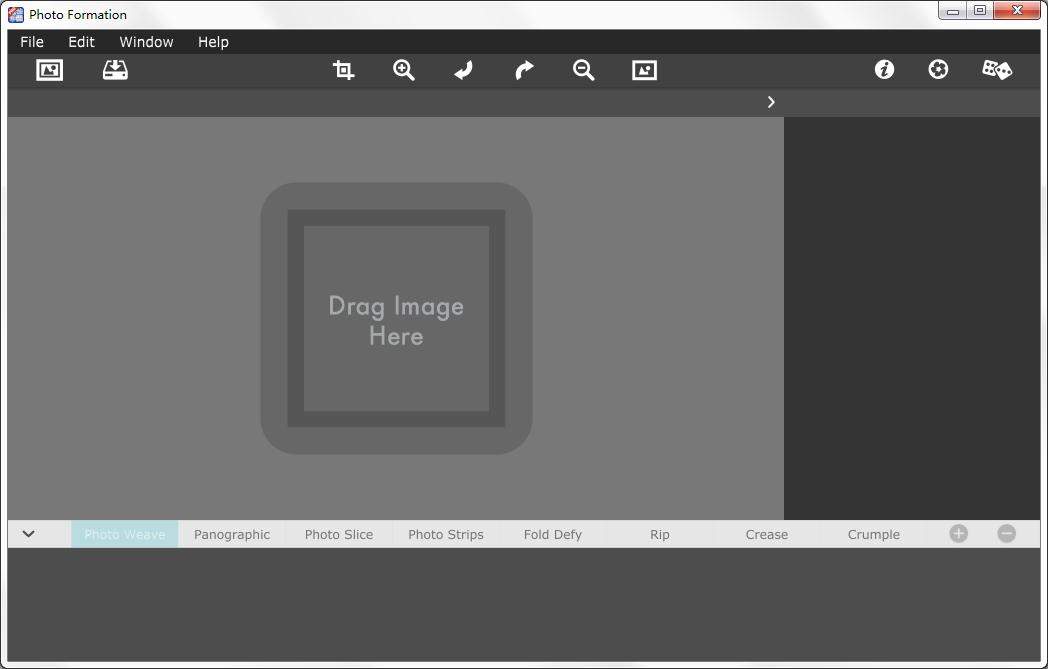Image resolution: width=1048 pixels, height=669 pixels.
Task: Click the undo arrow icon
Action: pos(463,70)
